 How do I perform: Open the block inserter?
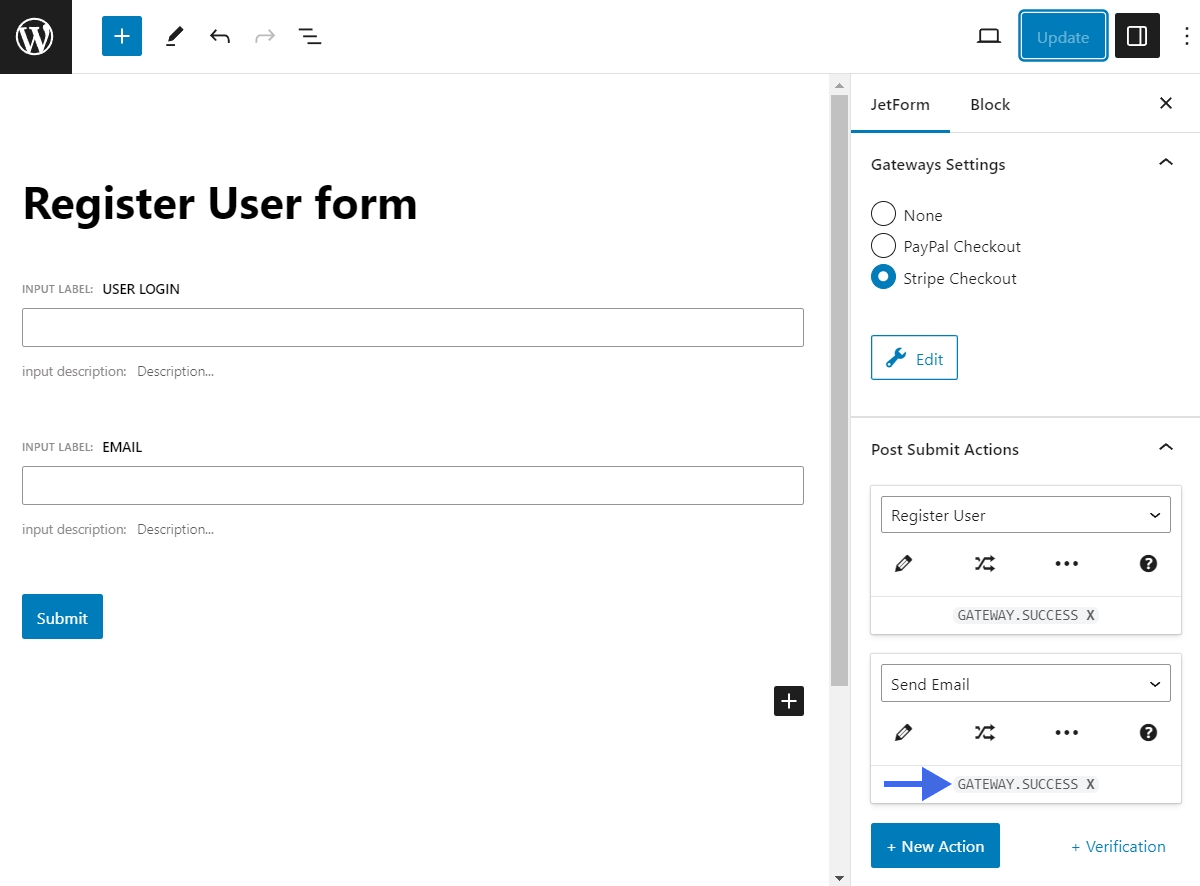coord(121,36)
